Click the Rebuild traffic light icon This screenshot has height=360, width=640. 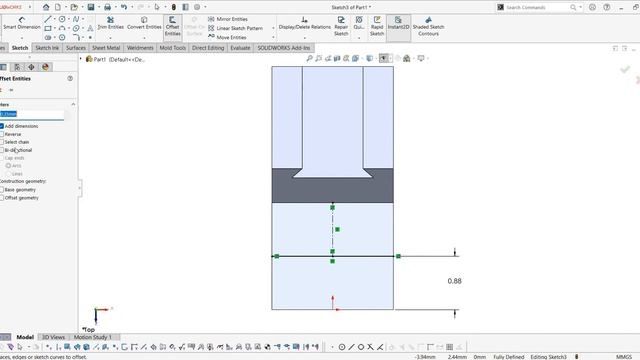tap(173, 7)
